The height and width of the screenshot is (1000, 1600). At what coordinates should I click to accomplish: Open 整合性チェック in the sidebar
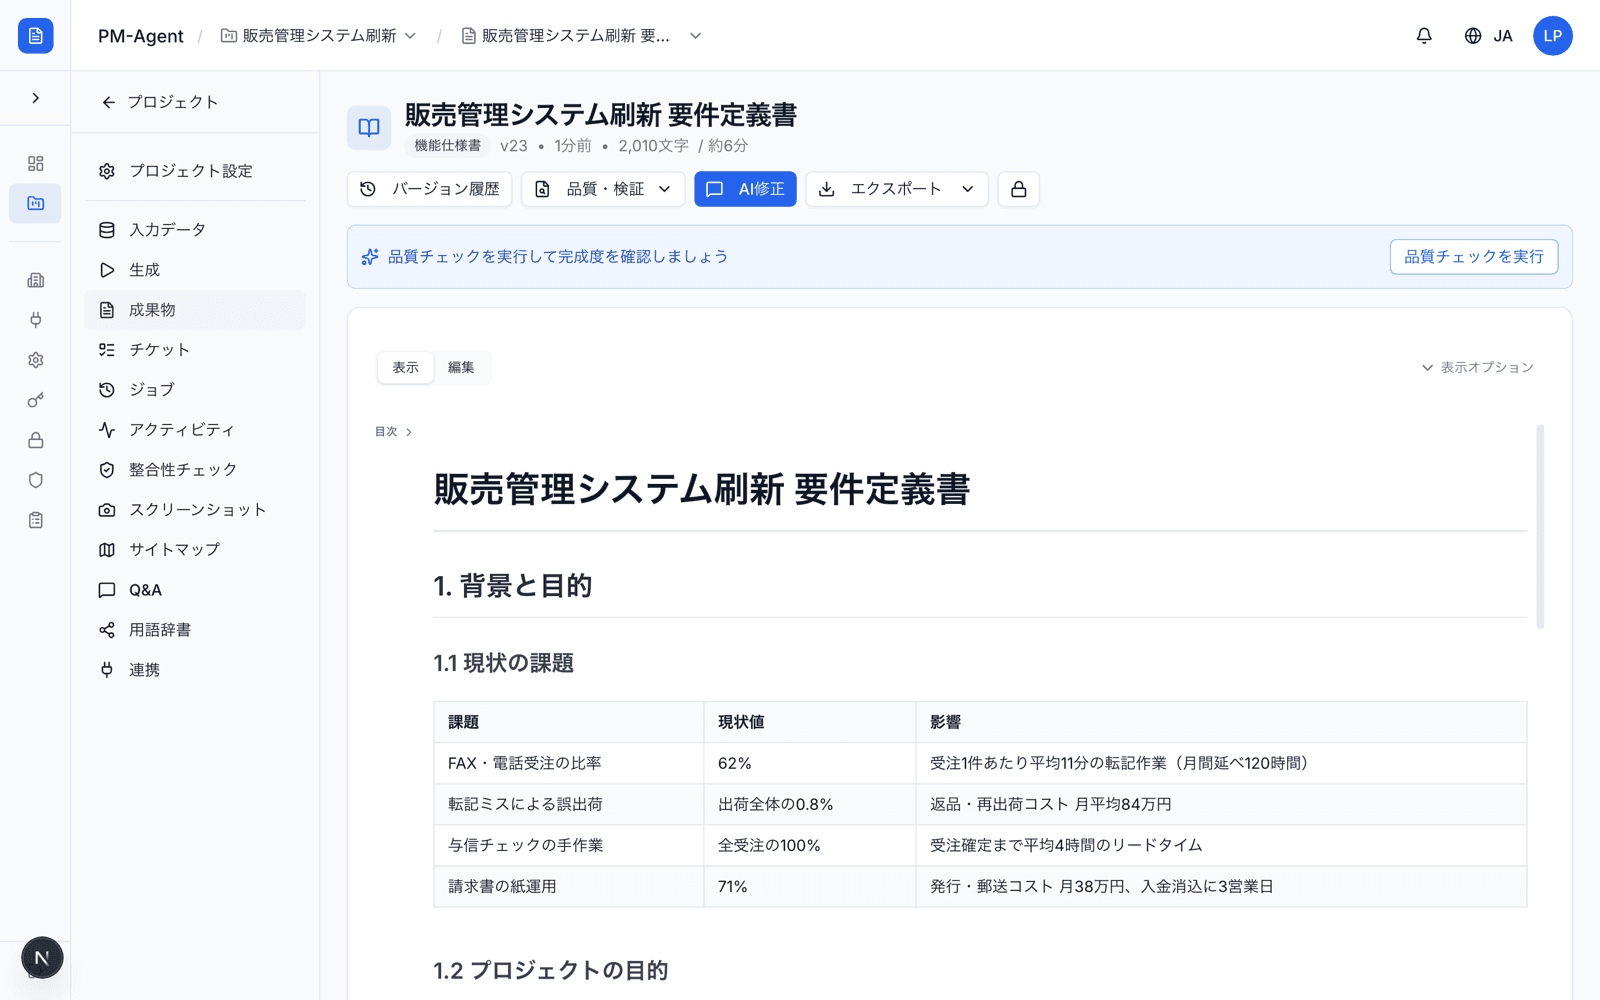(195, 470)
